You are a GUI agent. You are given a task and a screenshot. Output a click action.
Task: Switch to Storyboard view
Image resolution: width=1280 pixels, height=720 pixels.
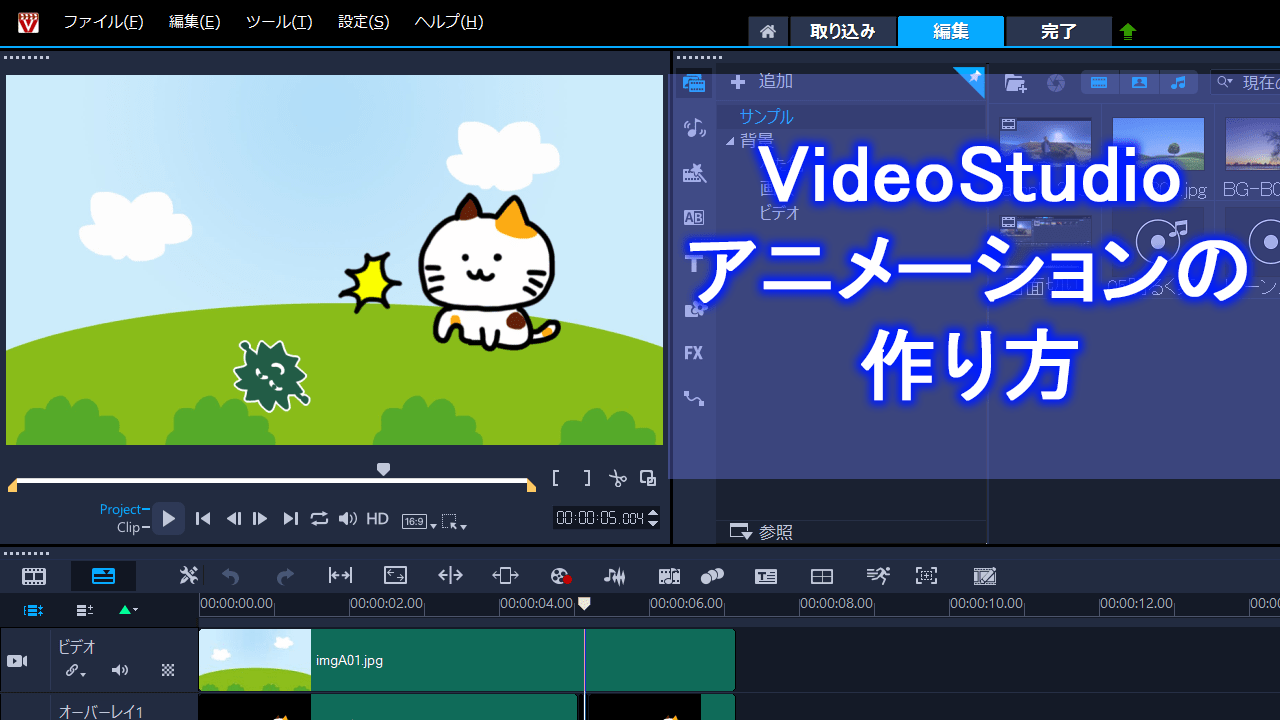point(34,576)
